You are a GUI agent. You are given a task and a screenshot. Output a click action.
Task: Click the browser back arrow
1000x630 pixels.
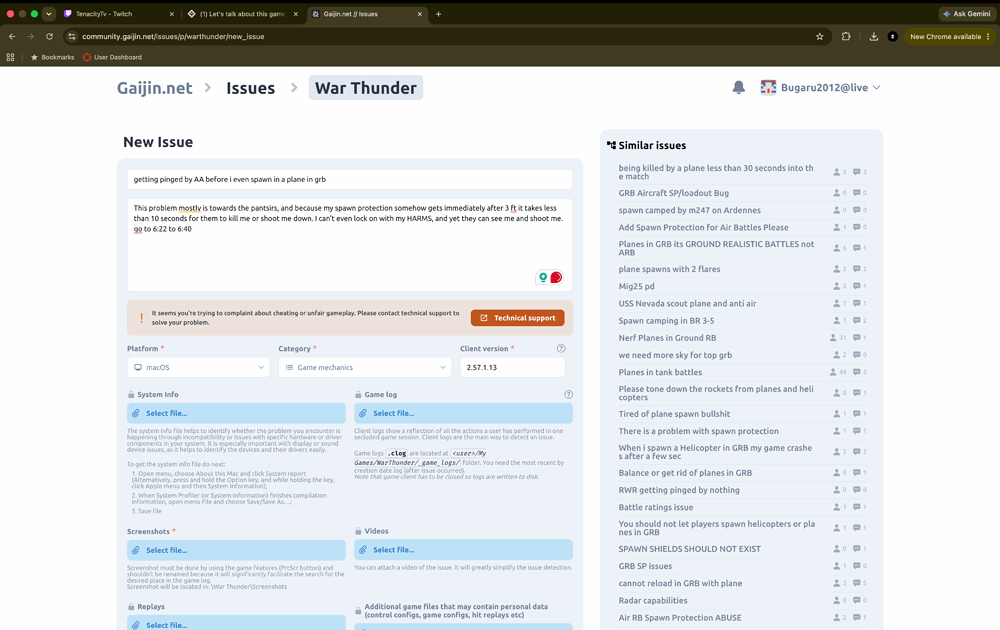[x=12, y=36]
